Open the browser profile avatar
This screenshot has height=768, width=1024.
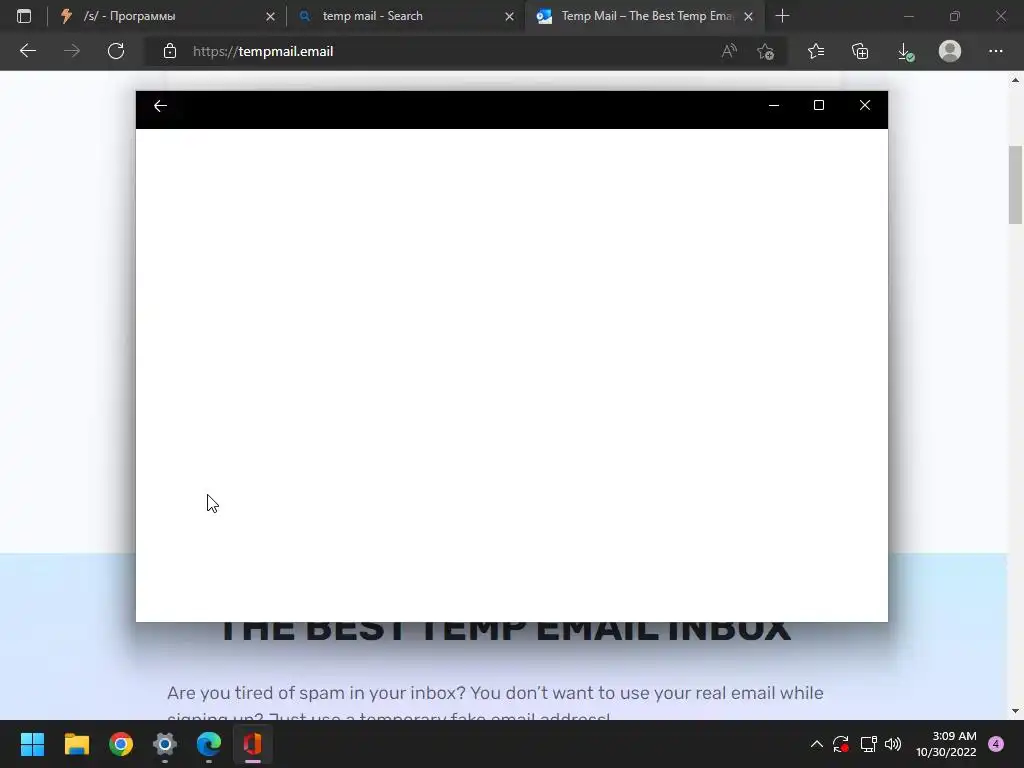pos(950,51)
